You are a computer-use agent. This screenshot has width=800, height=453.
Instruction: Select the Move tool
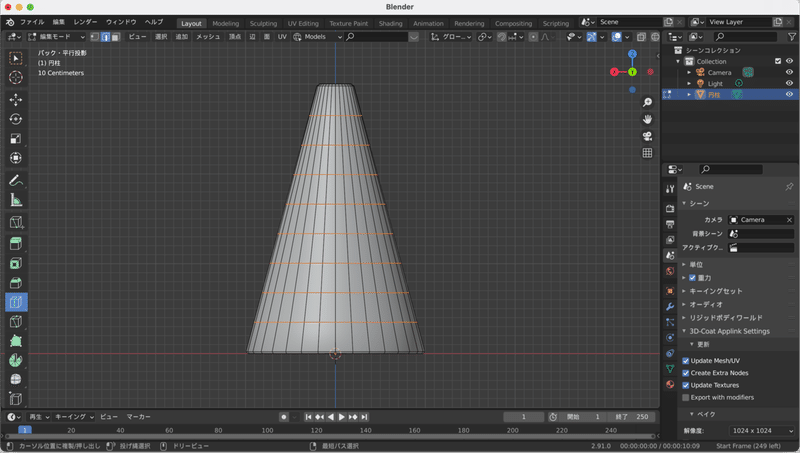point(16,99)
